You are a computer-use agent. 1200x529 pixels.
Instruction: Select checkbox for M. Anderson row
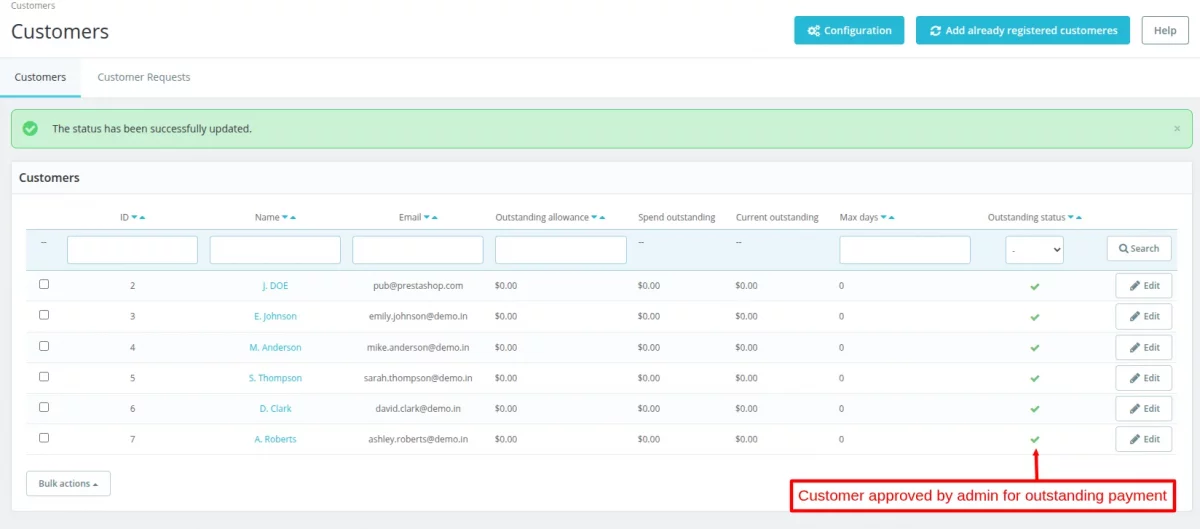point(44,346)
